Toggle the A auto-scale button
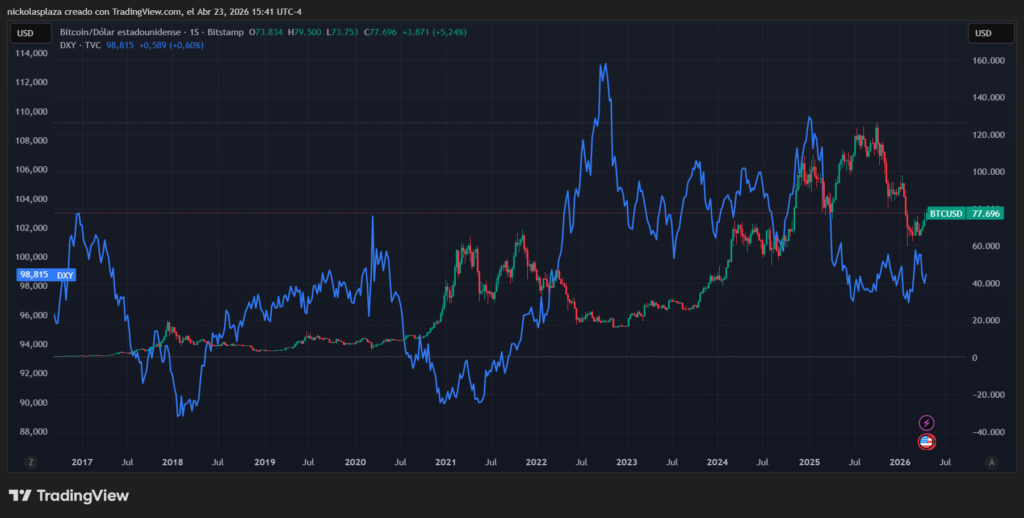The image size is (1024, 518). click(x=991, y=462)
